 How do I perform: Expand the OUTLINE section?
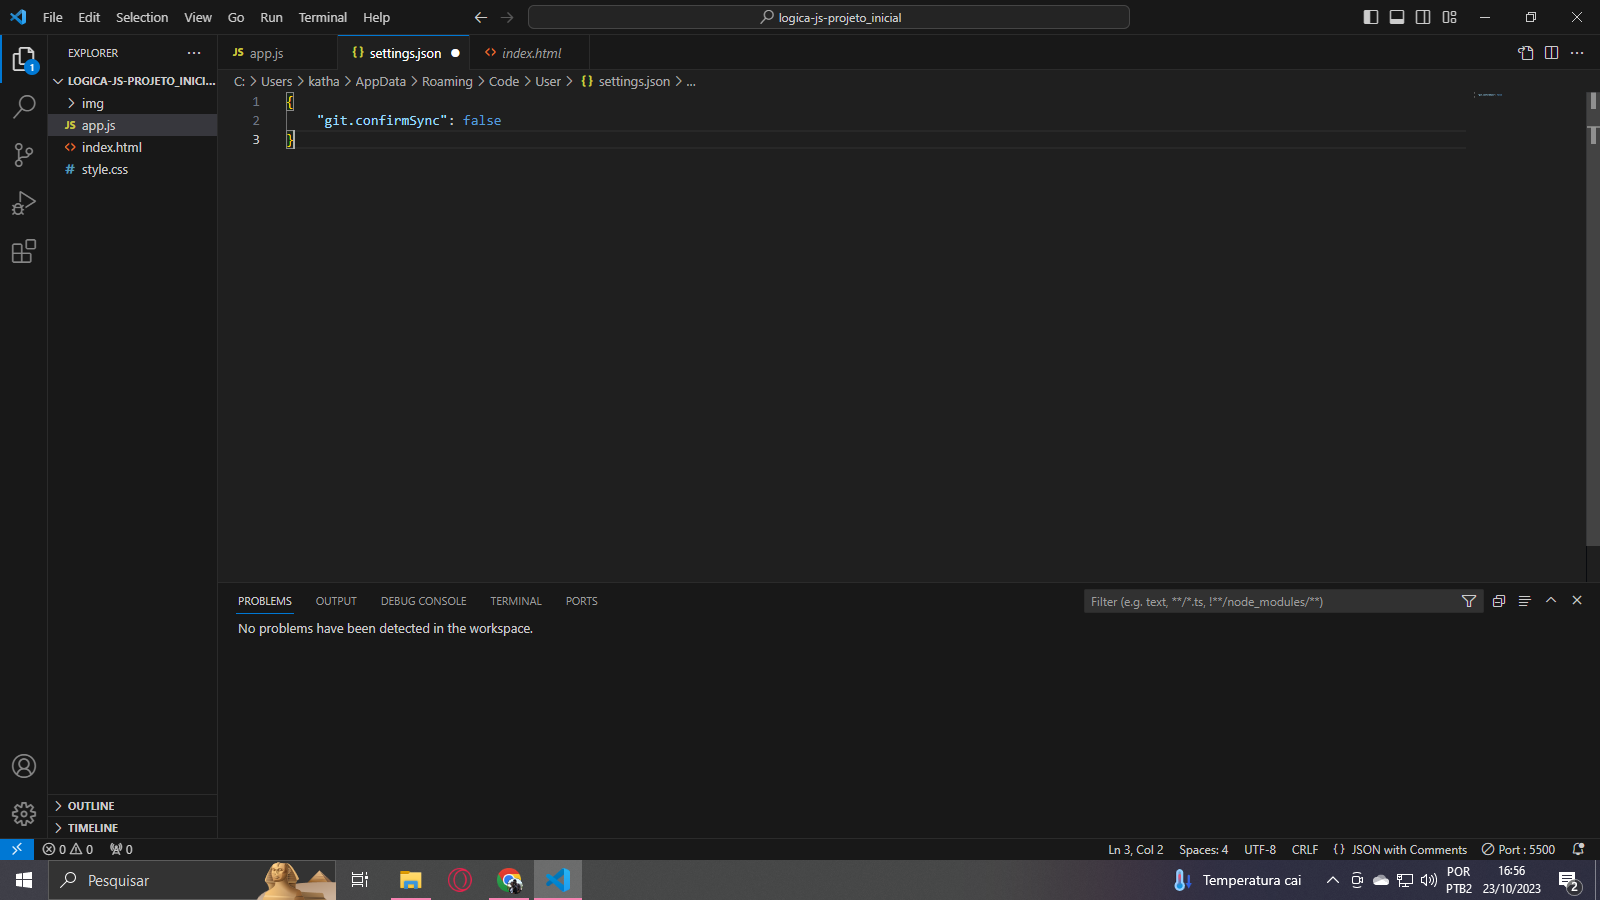(x=133, y=806)
